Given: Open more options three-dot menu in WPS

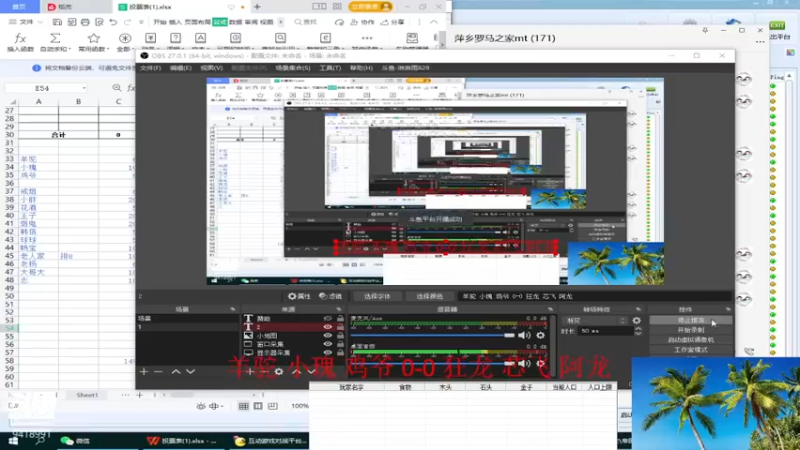Looking at the screenshot, I should [419, 22].
